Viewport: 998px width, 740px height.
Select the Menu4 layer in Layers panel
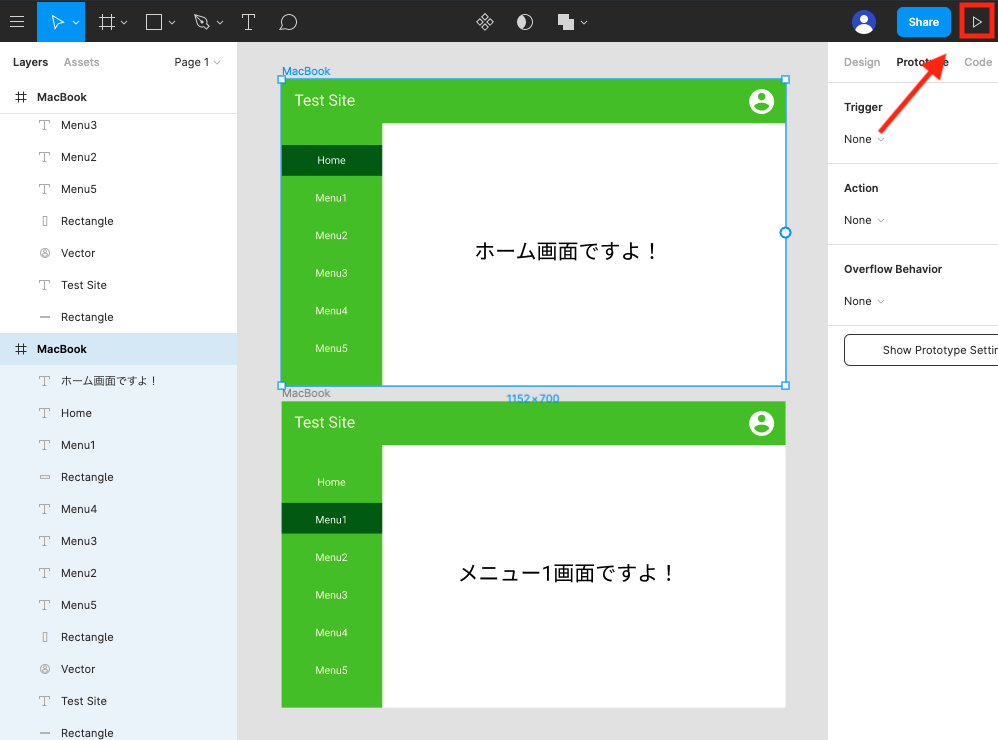(x=118, y=509)
